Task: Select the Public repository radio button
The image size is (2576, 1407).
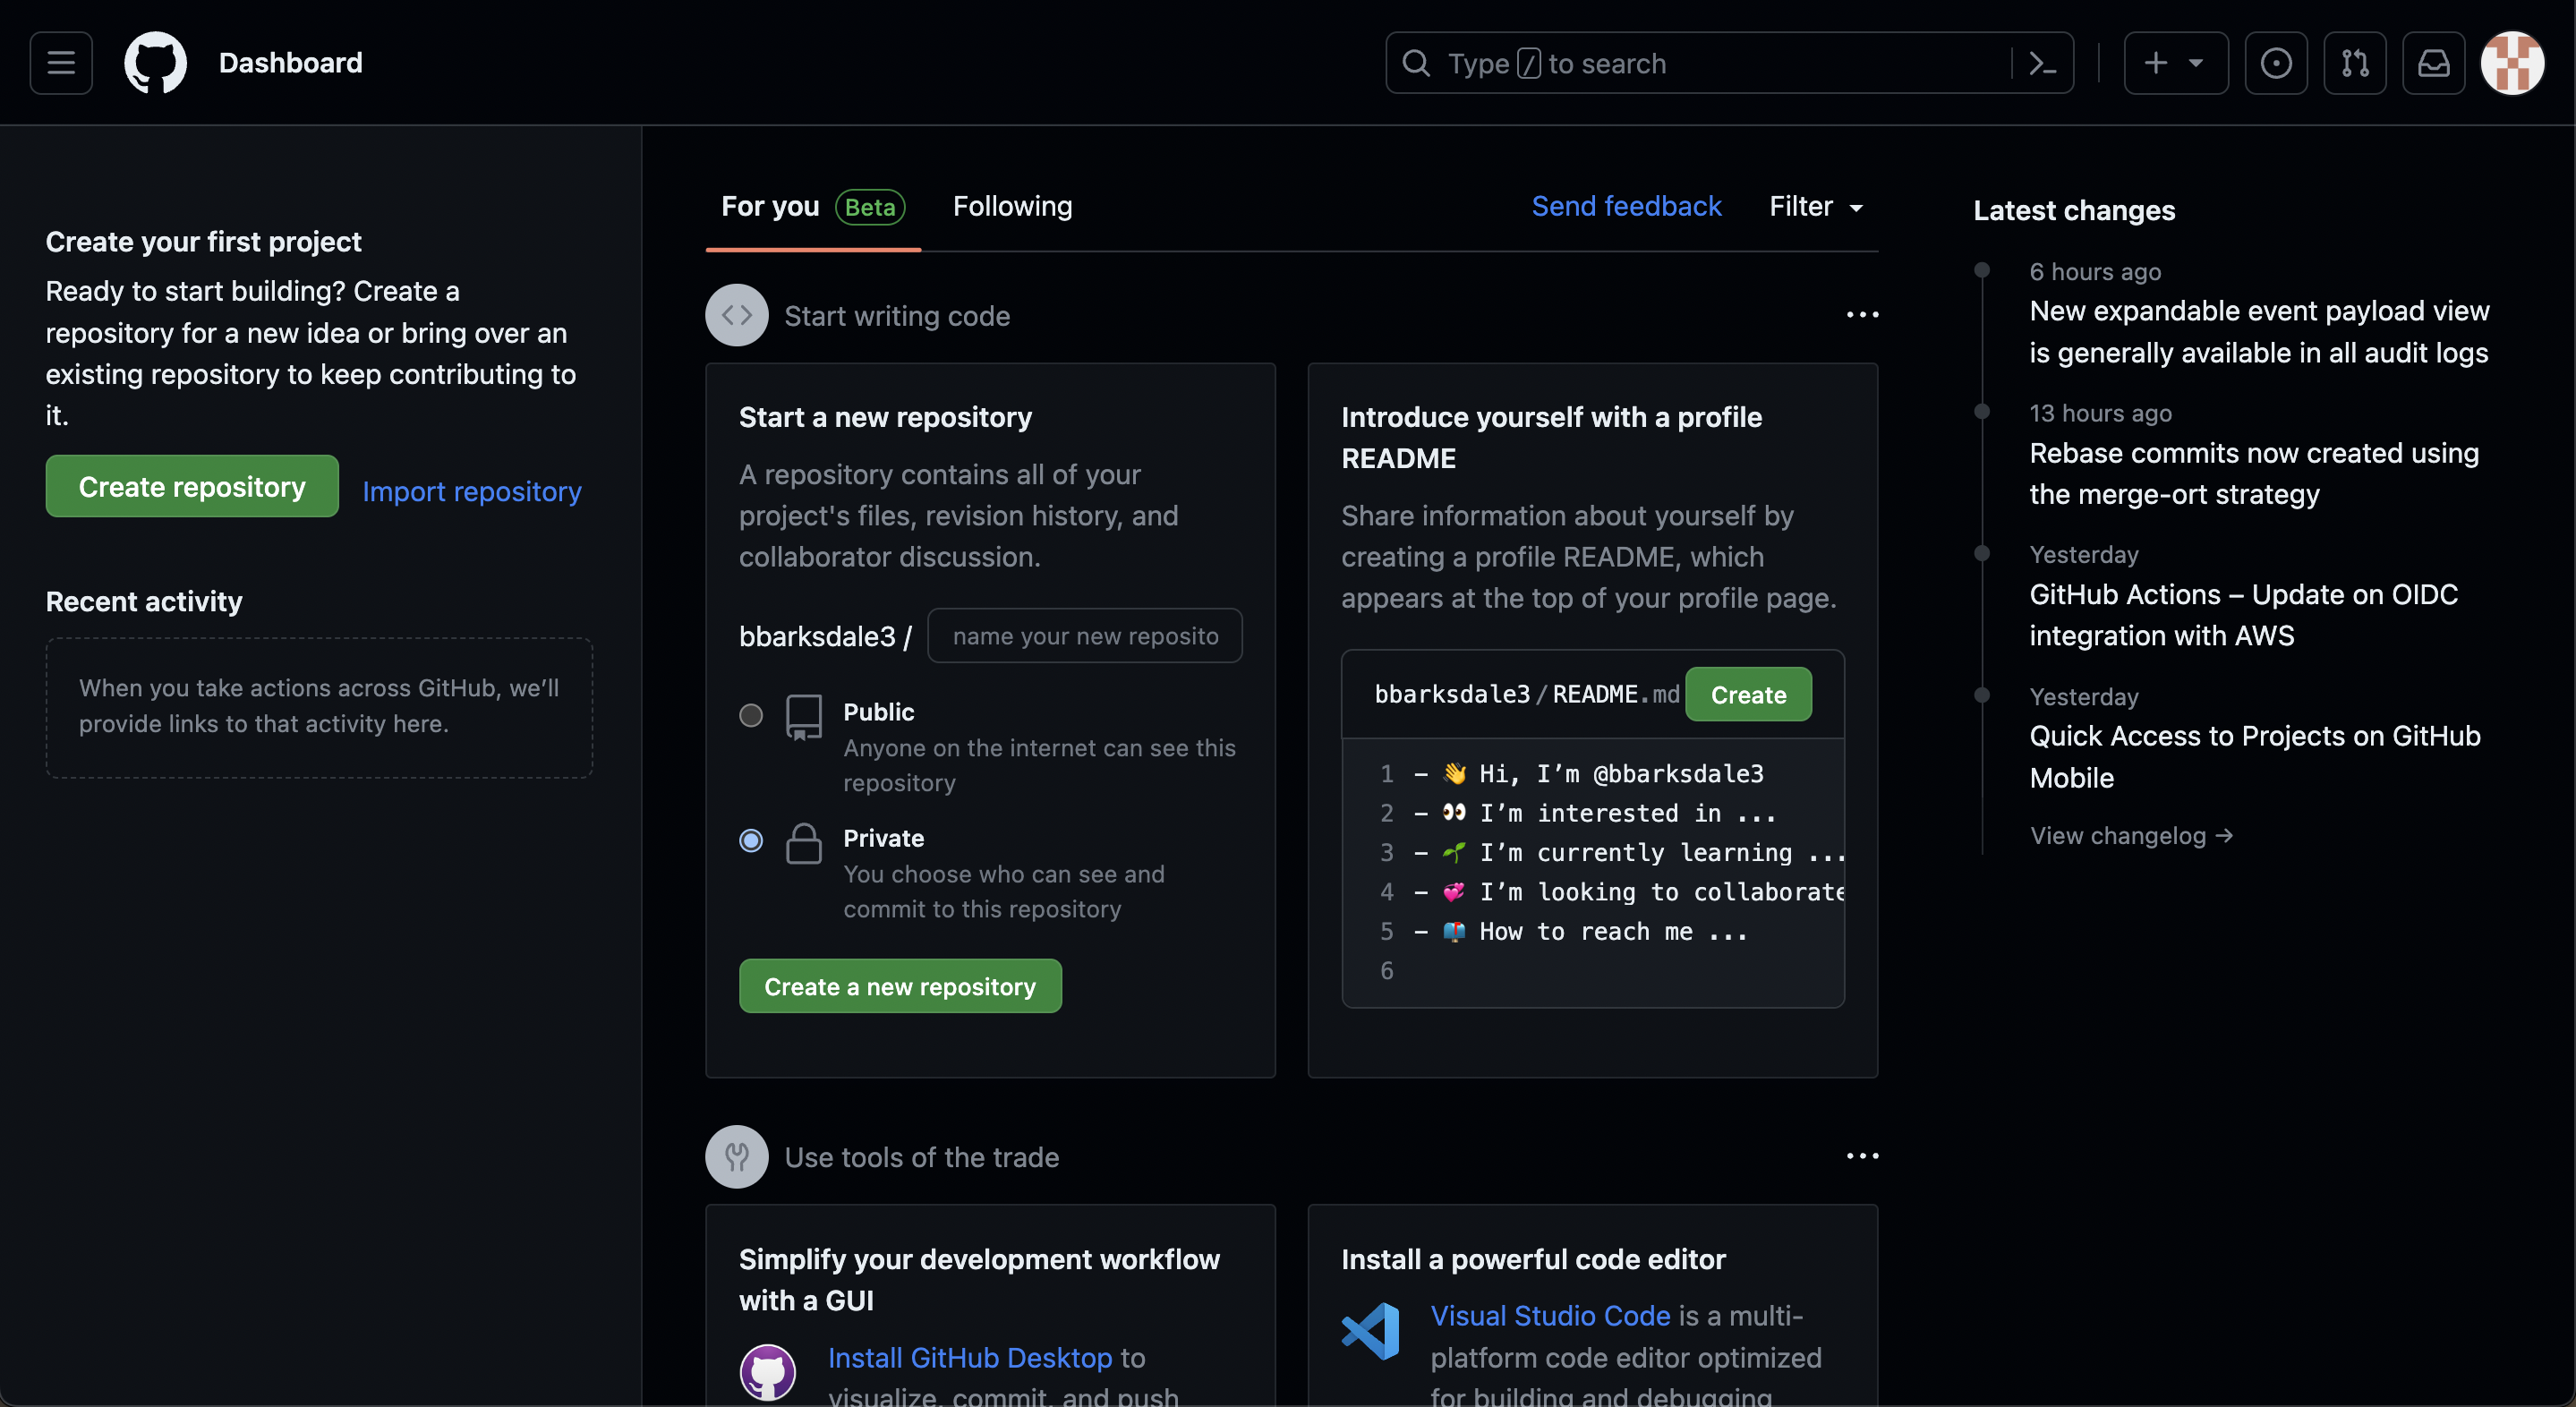Action: pyautogui.click(x=748, y=712)
